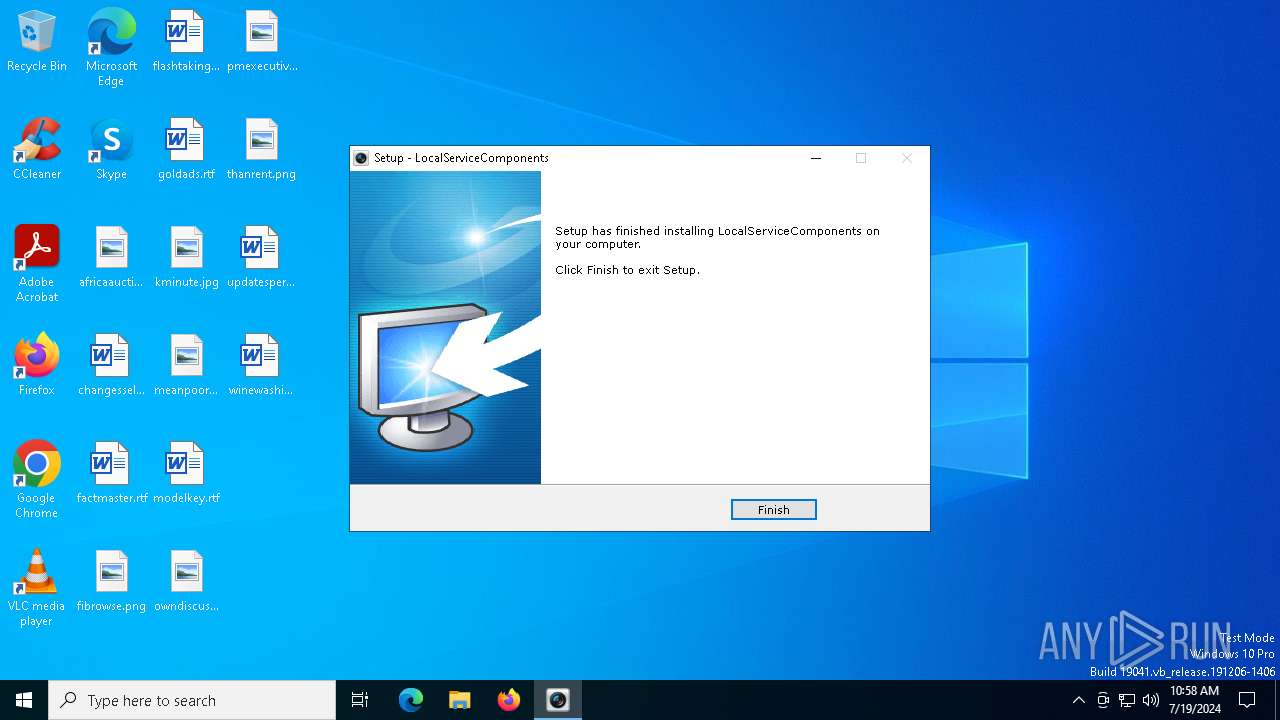
Task: Select the CCleaner desktop shortcut
Action: [37, 150]
